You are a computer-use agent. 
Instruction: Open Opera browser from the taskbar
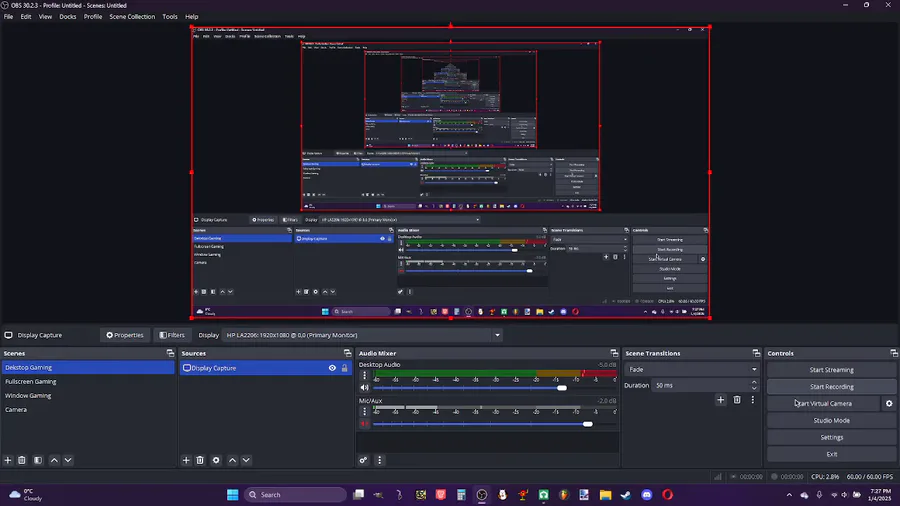(x=668, y=495)
